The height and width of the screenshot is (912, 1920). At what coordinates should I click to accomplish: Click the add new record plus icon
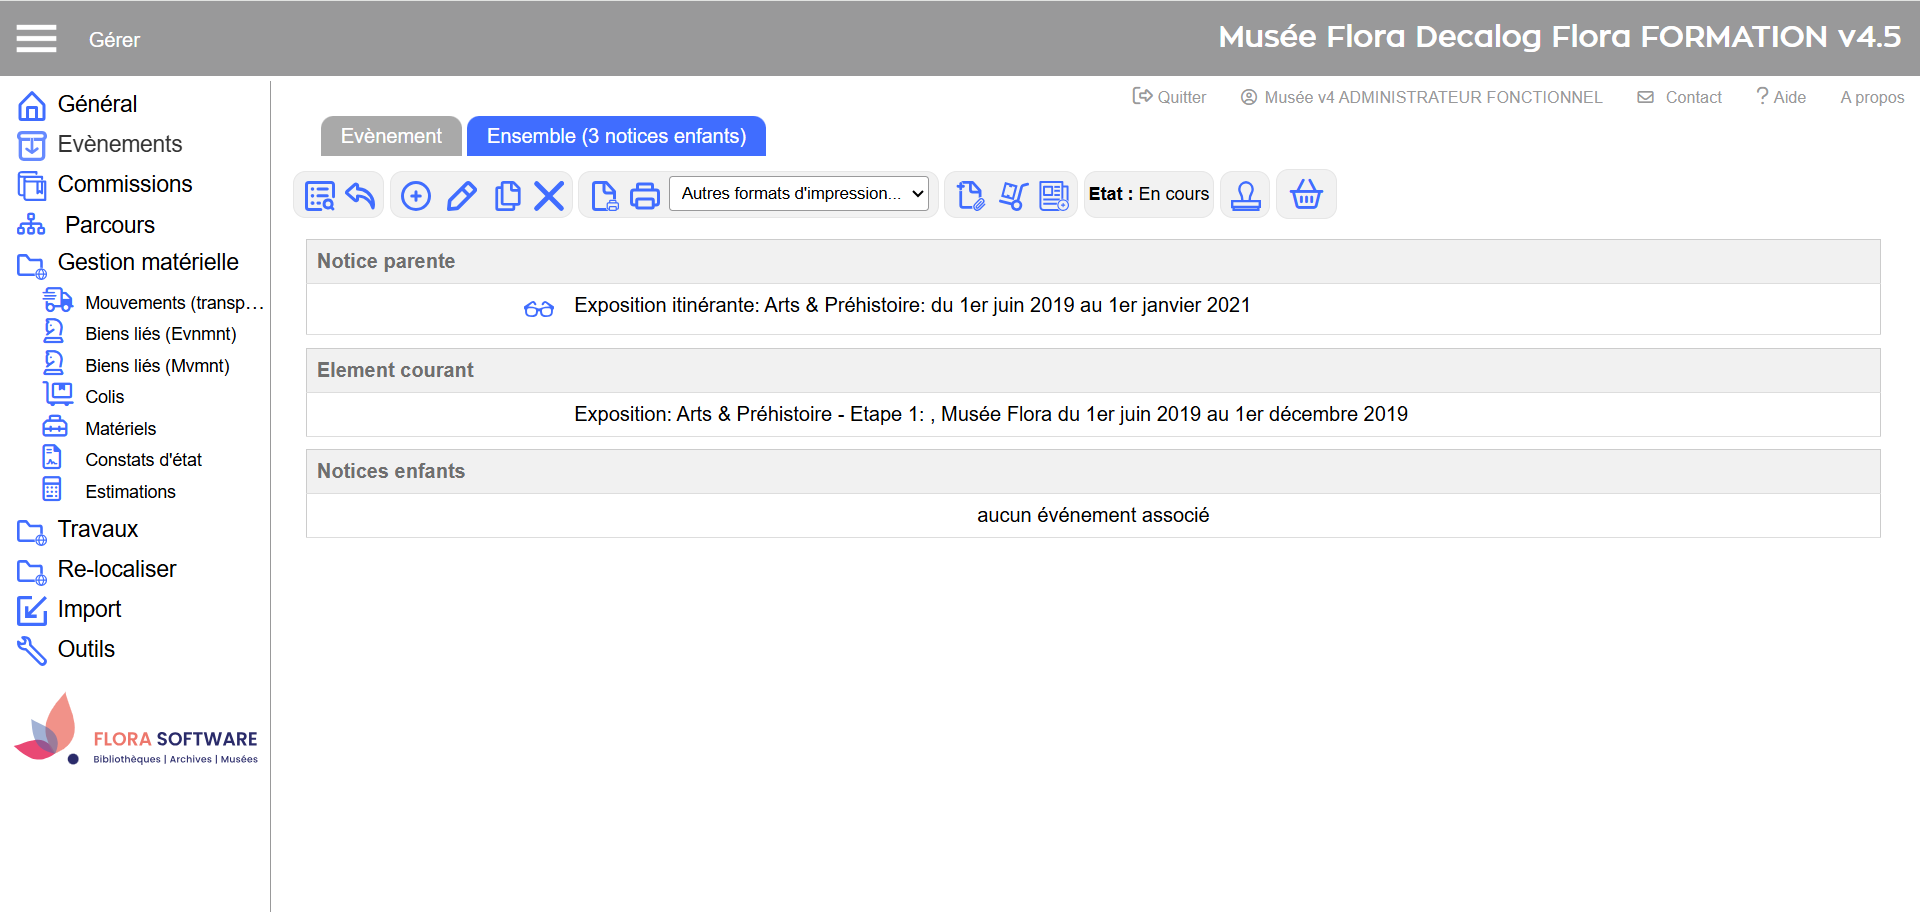tap(416, 195)
